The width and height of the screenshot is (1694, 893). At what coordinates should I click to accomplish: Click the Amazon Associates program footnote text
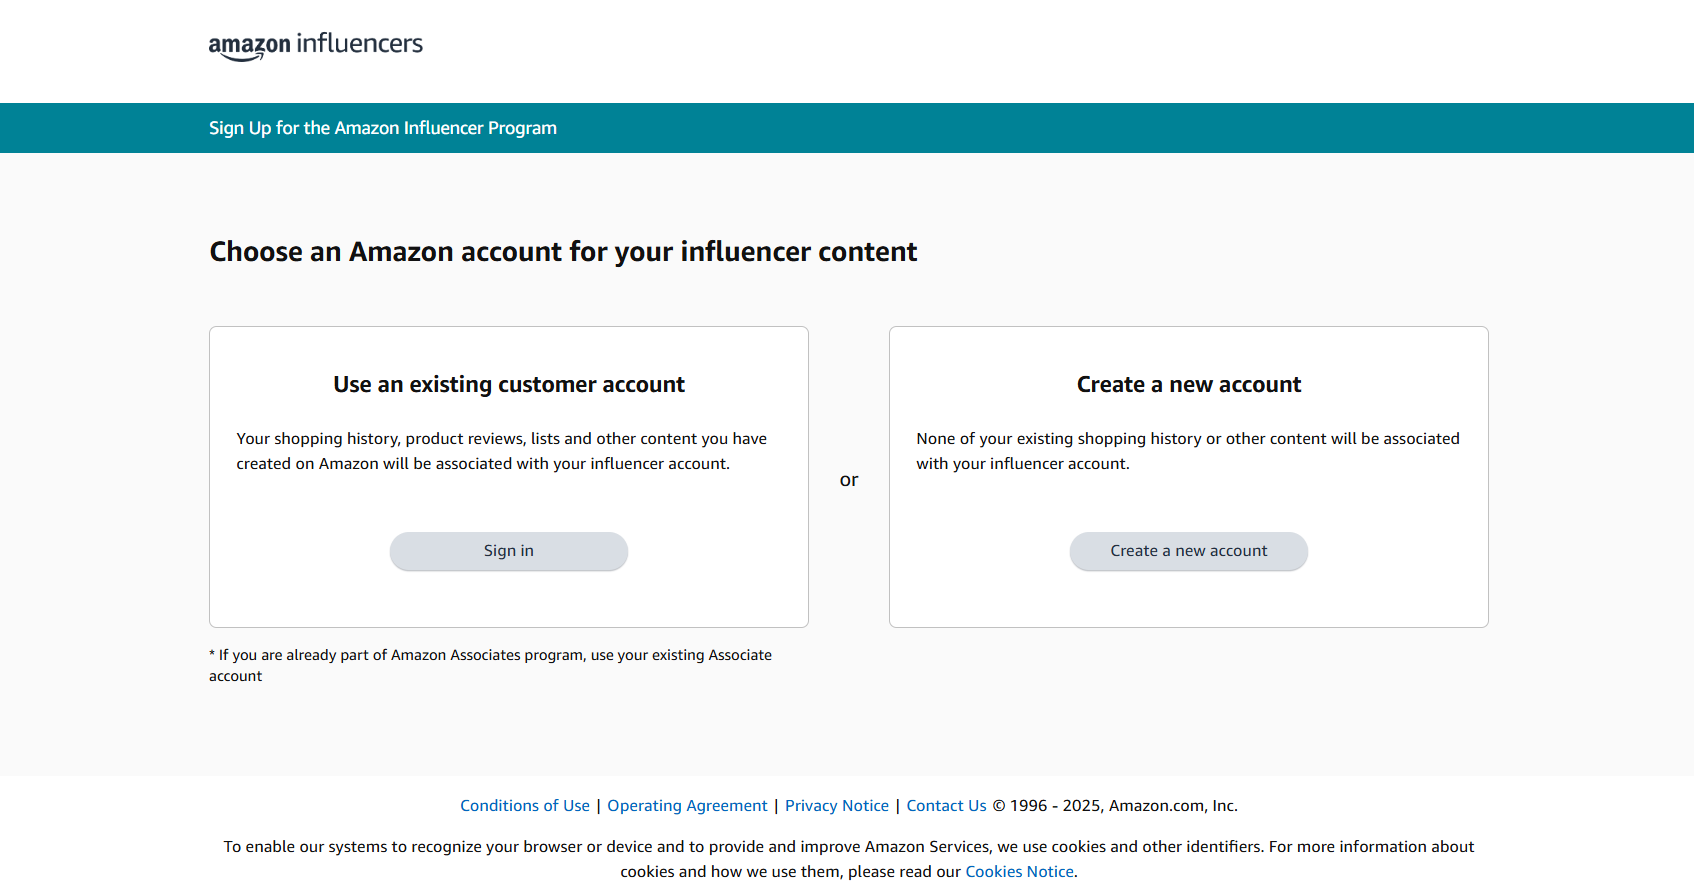[x=490, y=666]
